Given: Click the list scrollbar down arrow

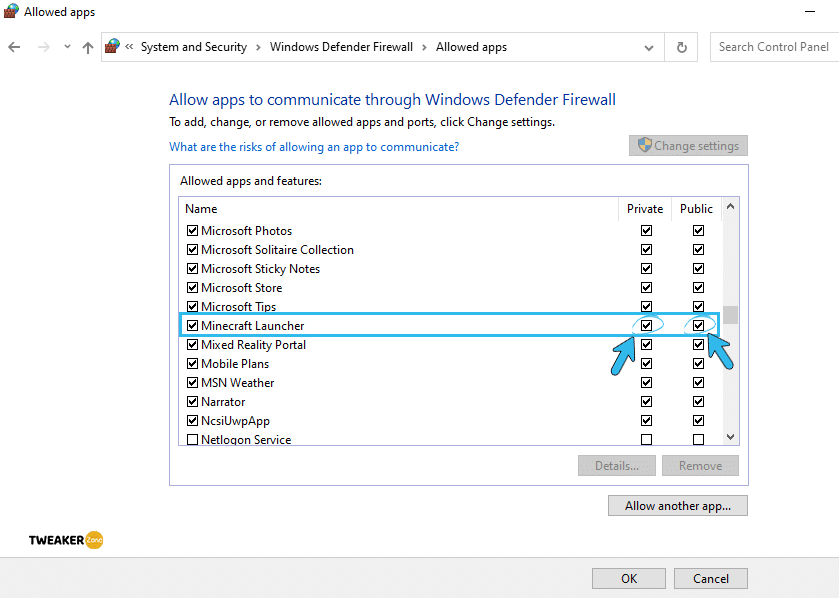Looking at the screenshot, I should tap(730, 437).
